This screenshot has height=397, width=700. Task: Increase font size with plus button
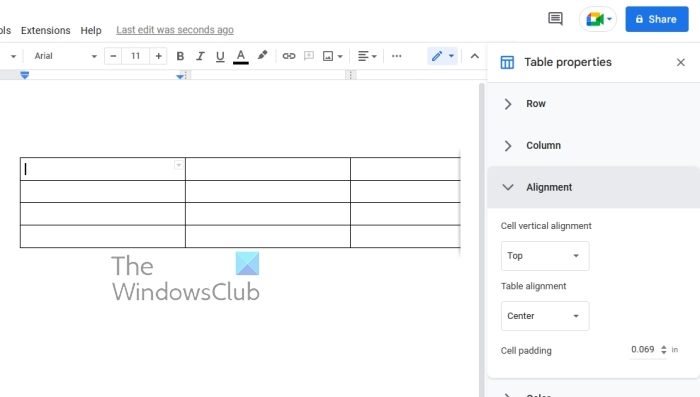tap(158, 56)
